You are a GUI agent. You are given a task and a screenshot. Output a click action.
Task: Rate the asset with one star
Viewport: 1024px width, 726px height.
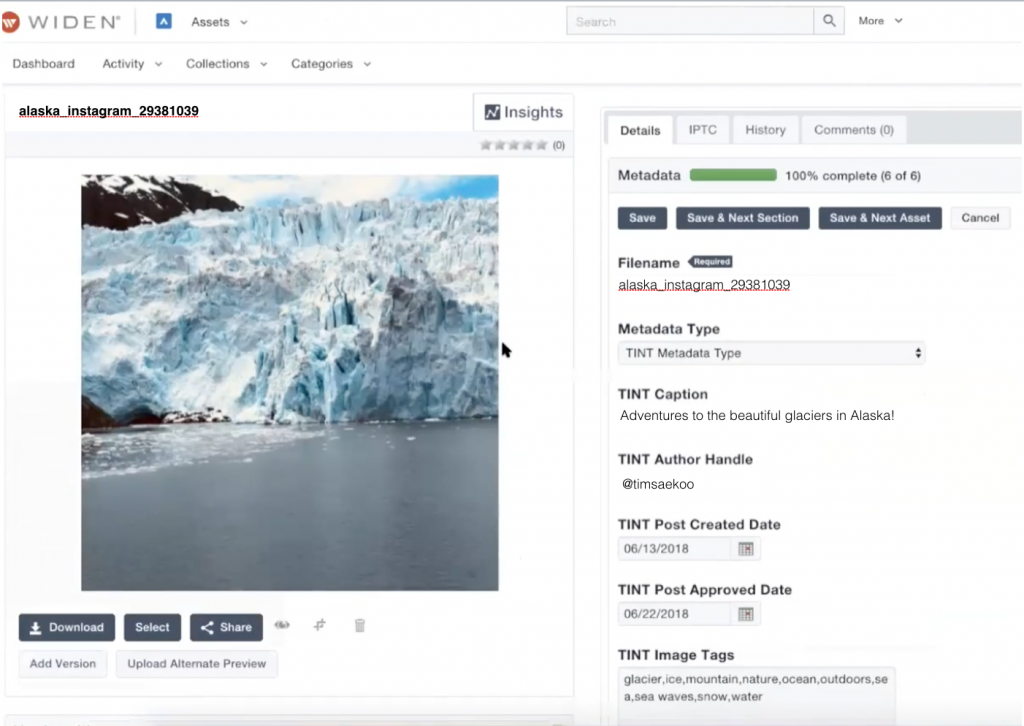[486, 145]
